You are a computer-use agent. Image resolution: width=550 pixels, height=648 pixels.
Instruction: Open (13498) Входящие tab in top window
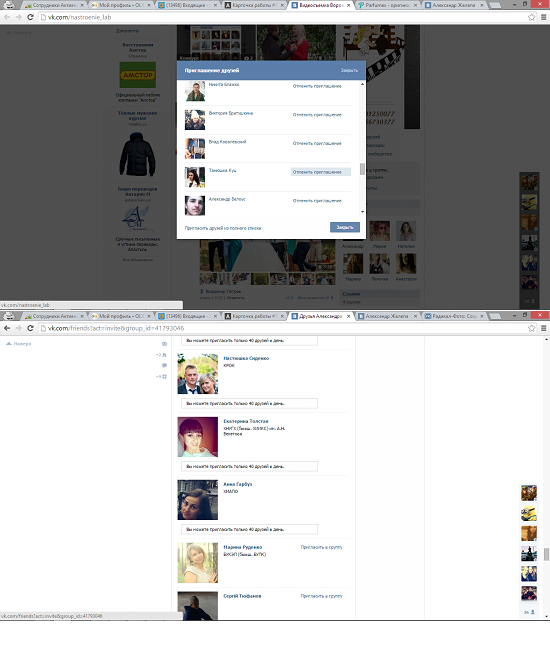click(187, 5)
